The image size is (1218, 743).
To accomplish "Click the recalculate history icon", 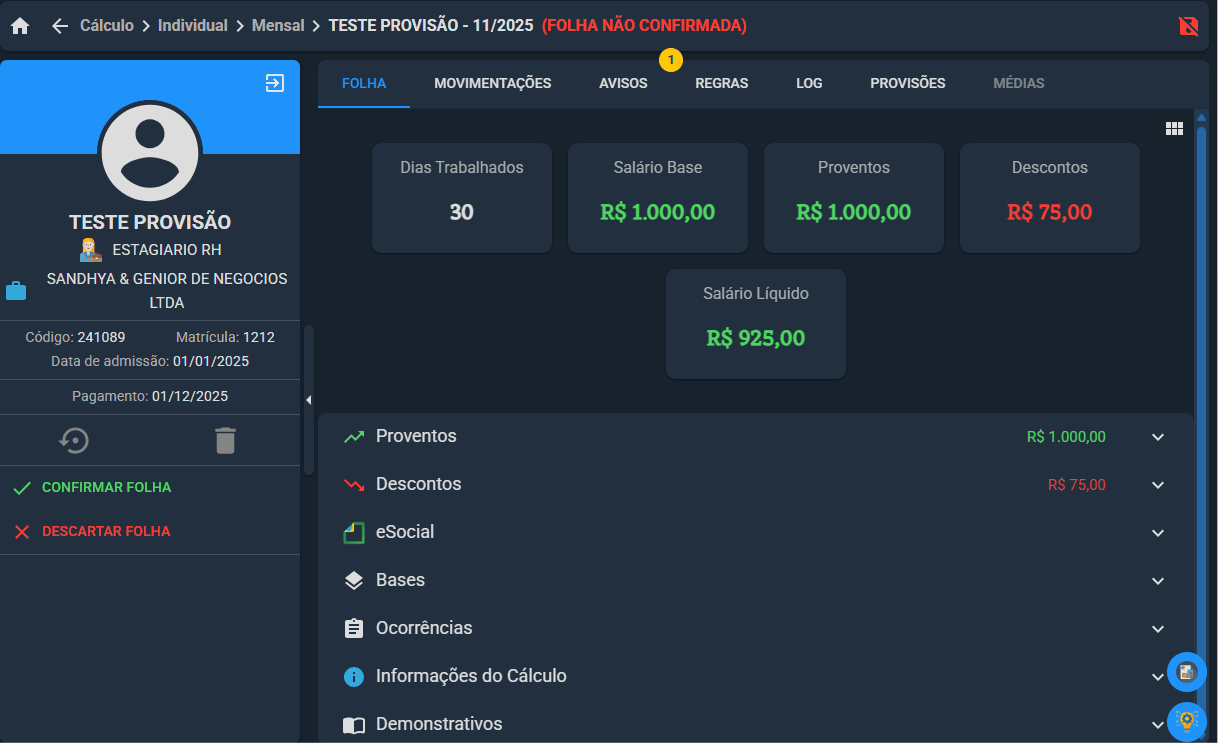I will point(74,440).
